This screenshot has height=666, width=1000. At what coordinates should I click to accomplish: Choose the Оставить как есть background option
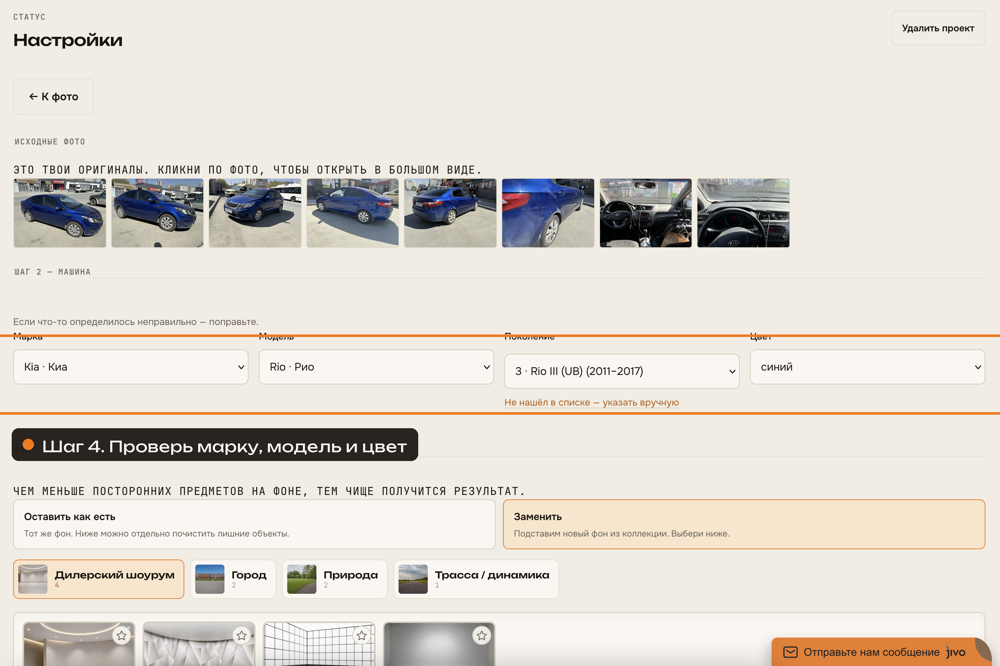(254, 524)
